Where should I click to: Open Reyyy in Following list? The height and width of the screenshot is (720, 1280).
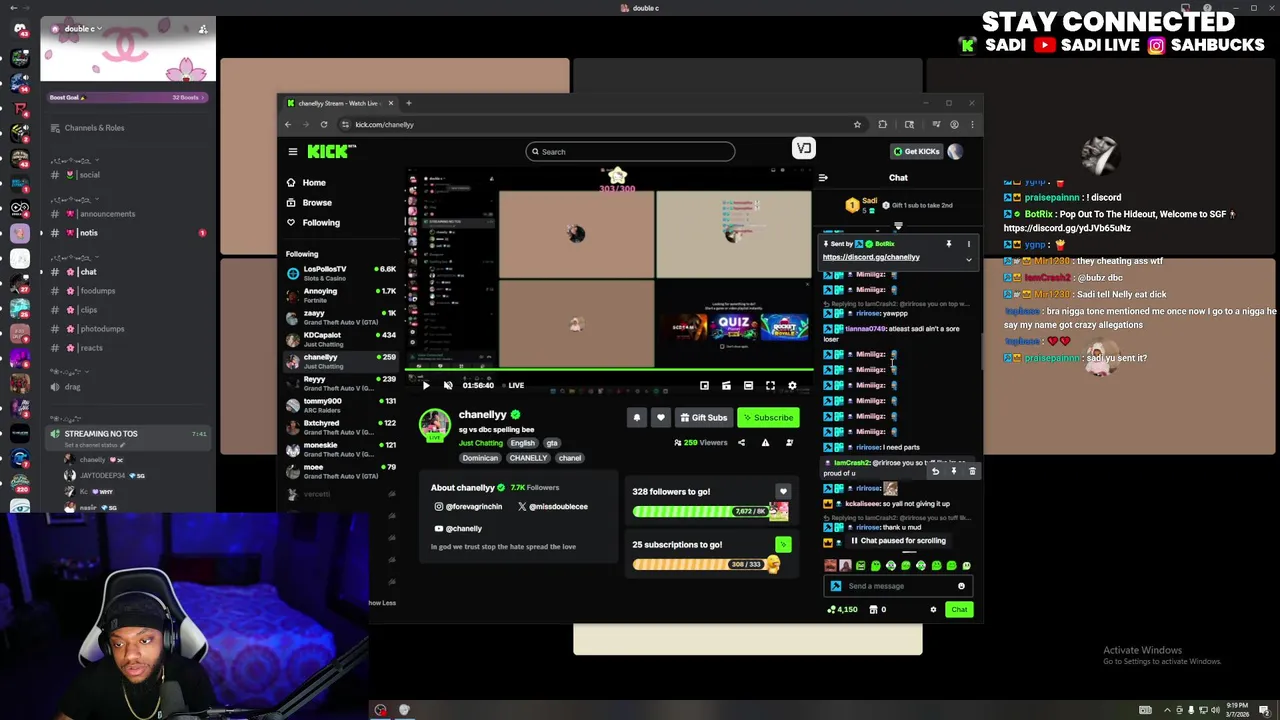[341, 383]
